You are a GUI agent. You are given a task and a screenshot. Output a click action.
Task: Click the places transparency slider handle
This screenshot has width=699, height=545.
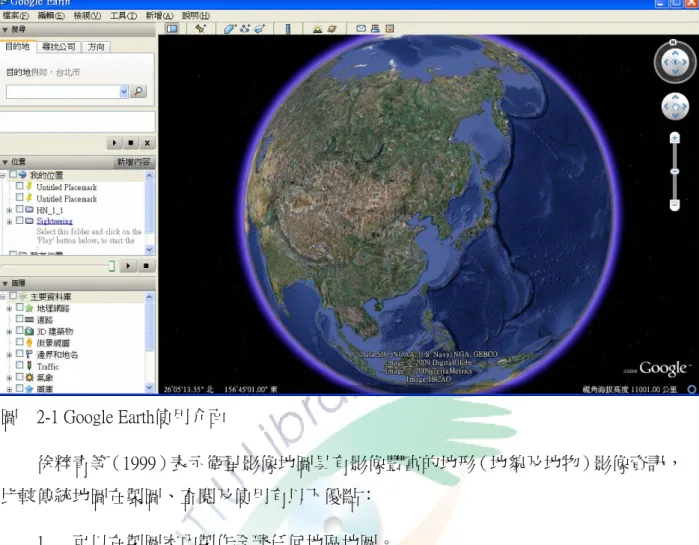[111, 266]
